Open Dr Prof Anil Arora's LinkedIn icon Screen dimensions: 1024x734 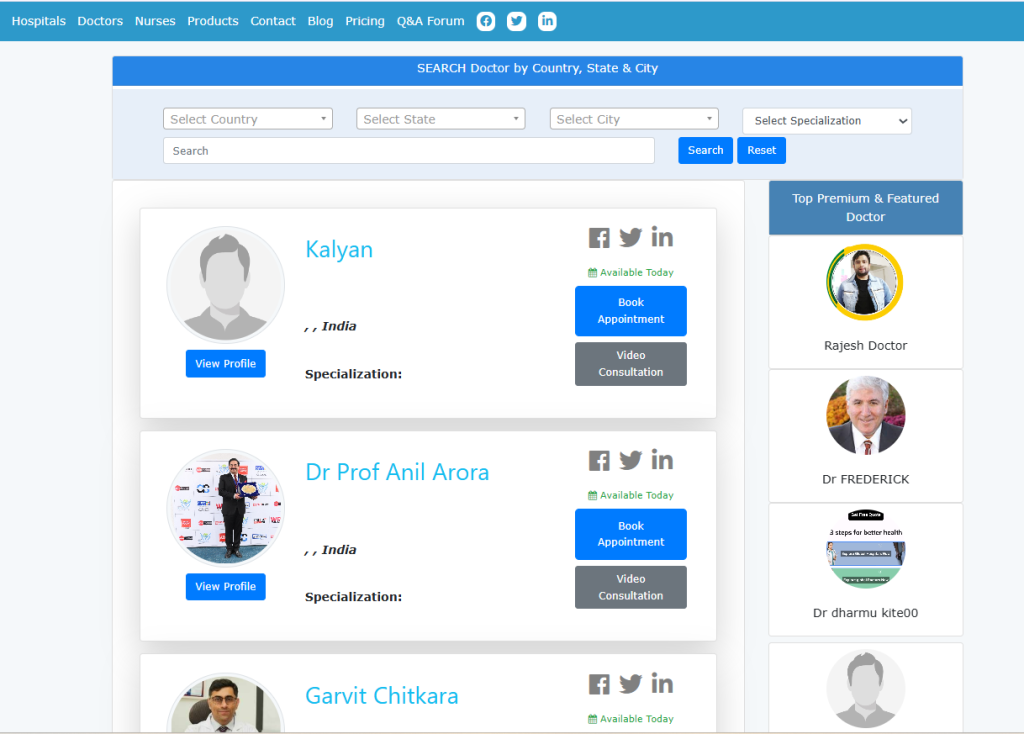(x=662, y=460)
